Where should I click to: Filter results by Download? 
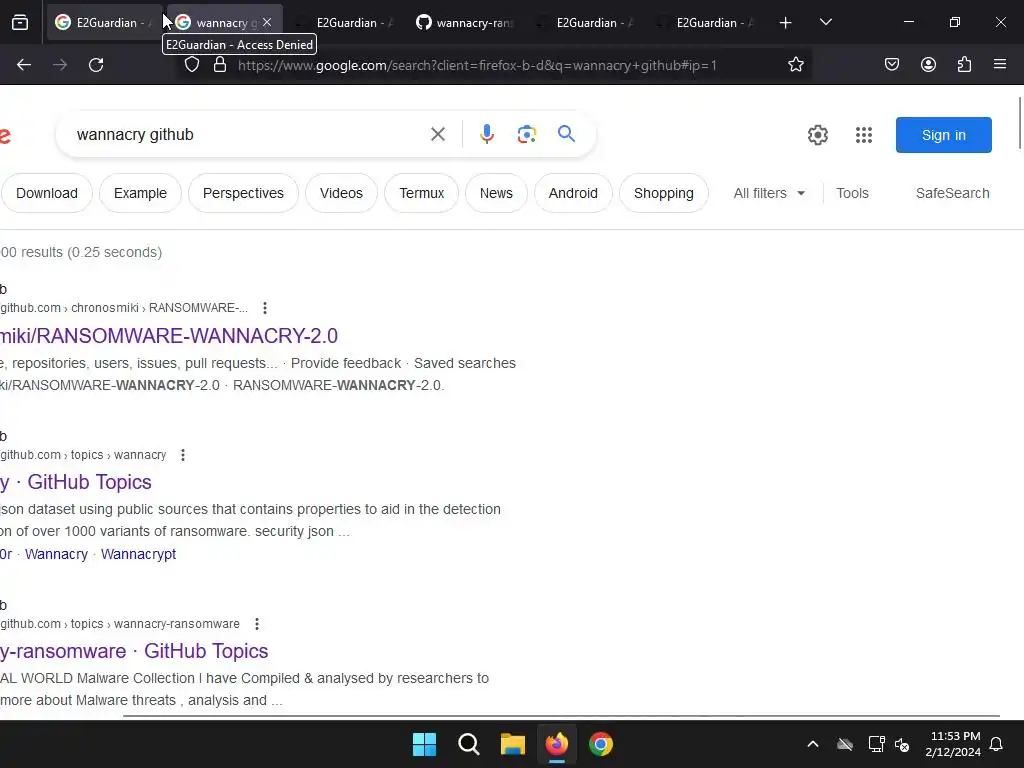[x=46, y=193]
